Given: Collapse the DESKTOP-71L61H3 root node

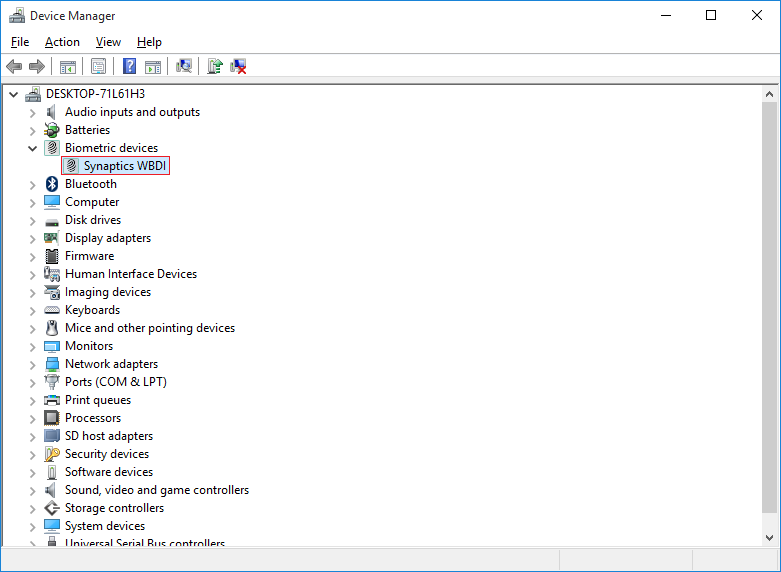Looking at the screenshot, I should pos(14,94).
